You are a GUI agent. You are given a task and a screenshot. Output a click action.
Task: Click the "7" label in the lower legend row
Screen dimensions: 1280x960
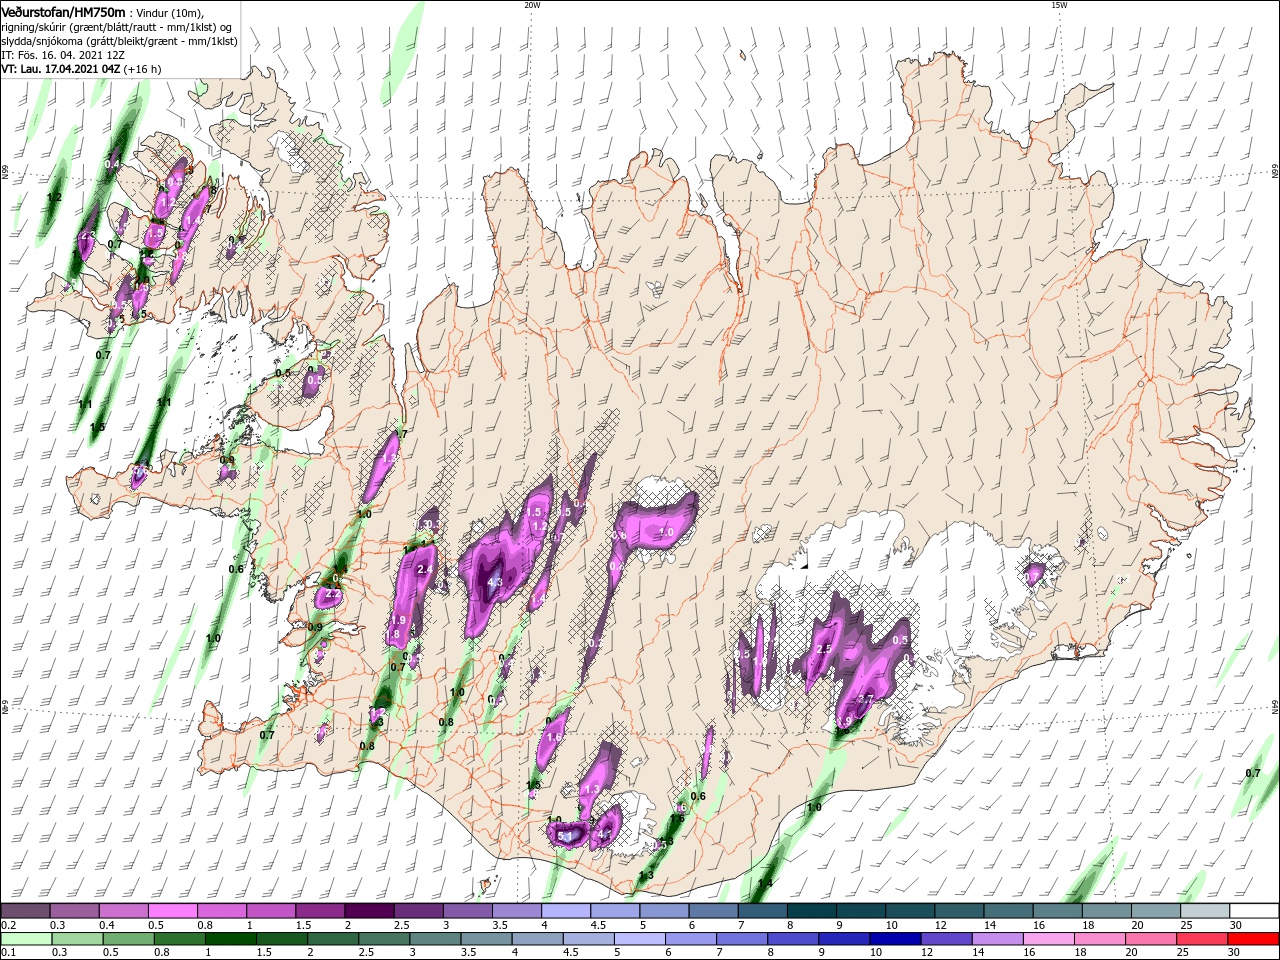coord(719,952)
